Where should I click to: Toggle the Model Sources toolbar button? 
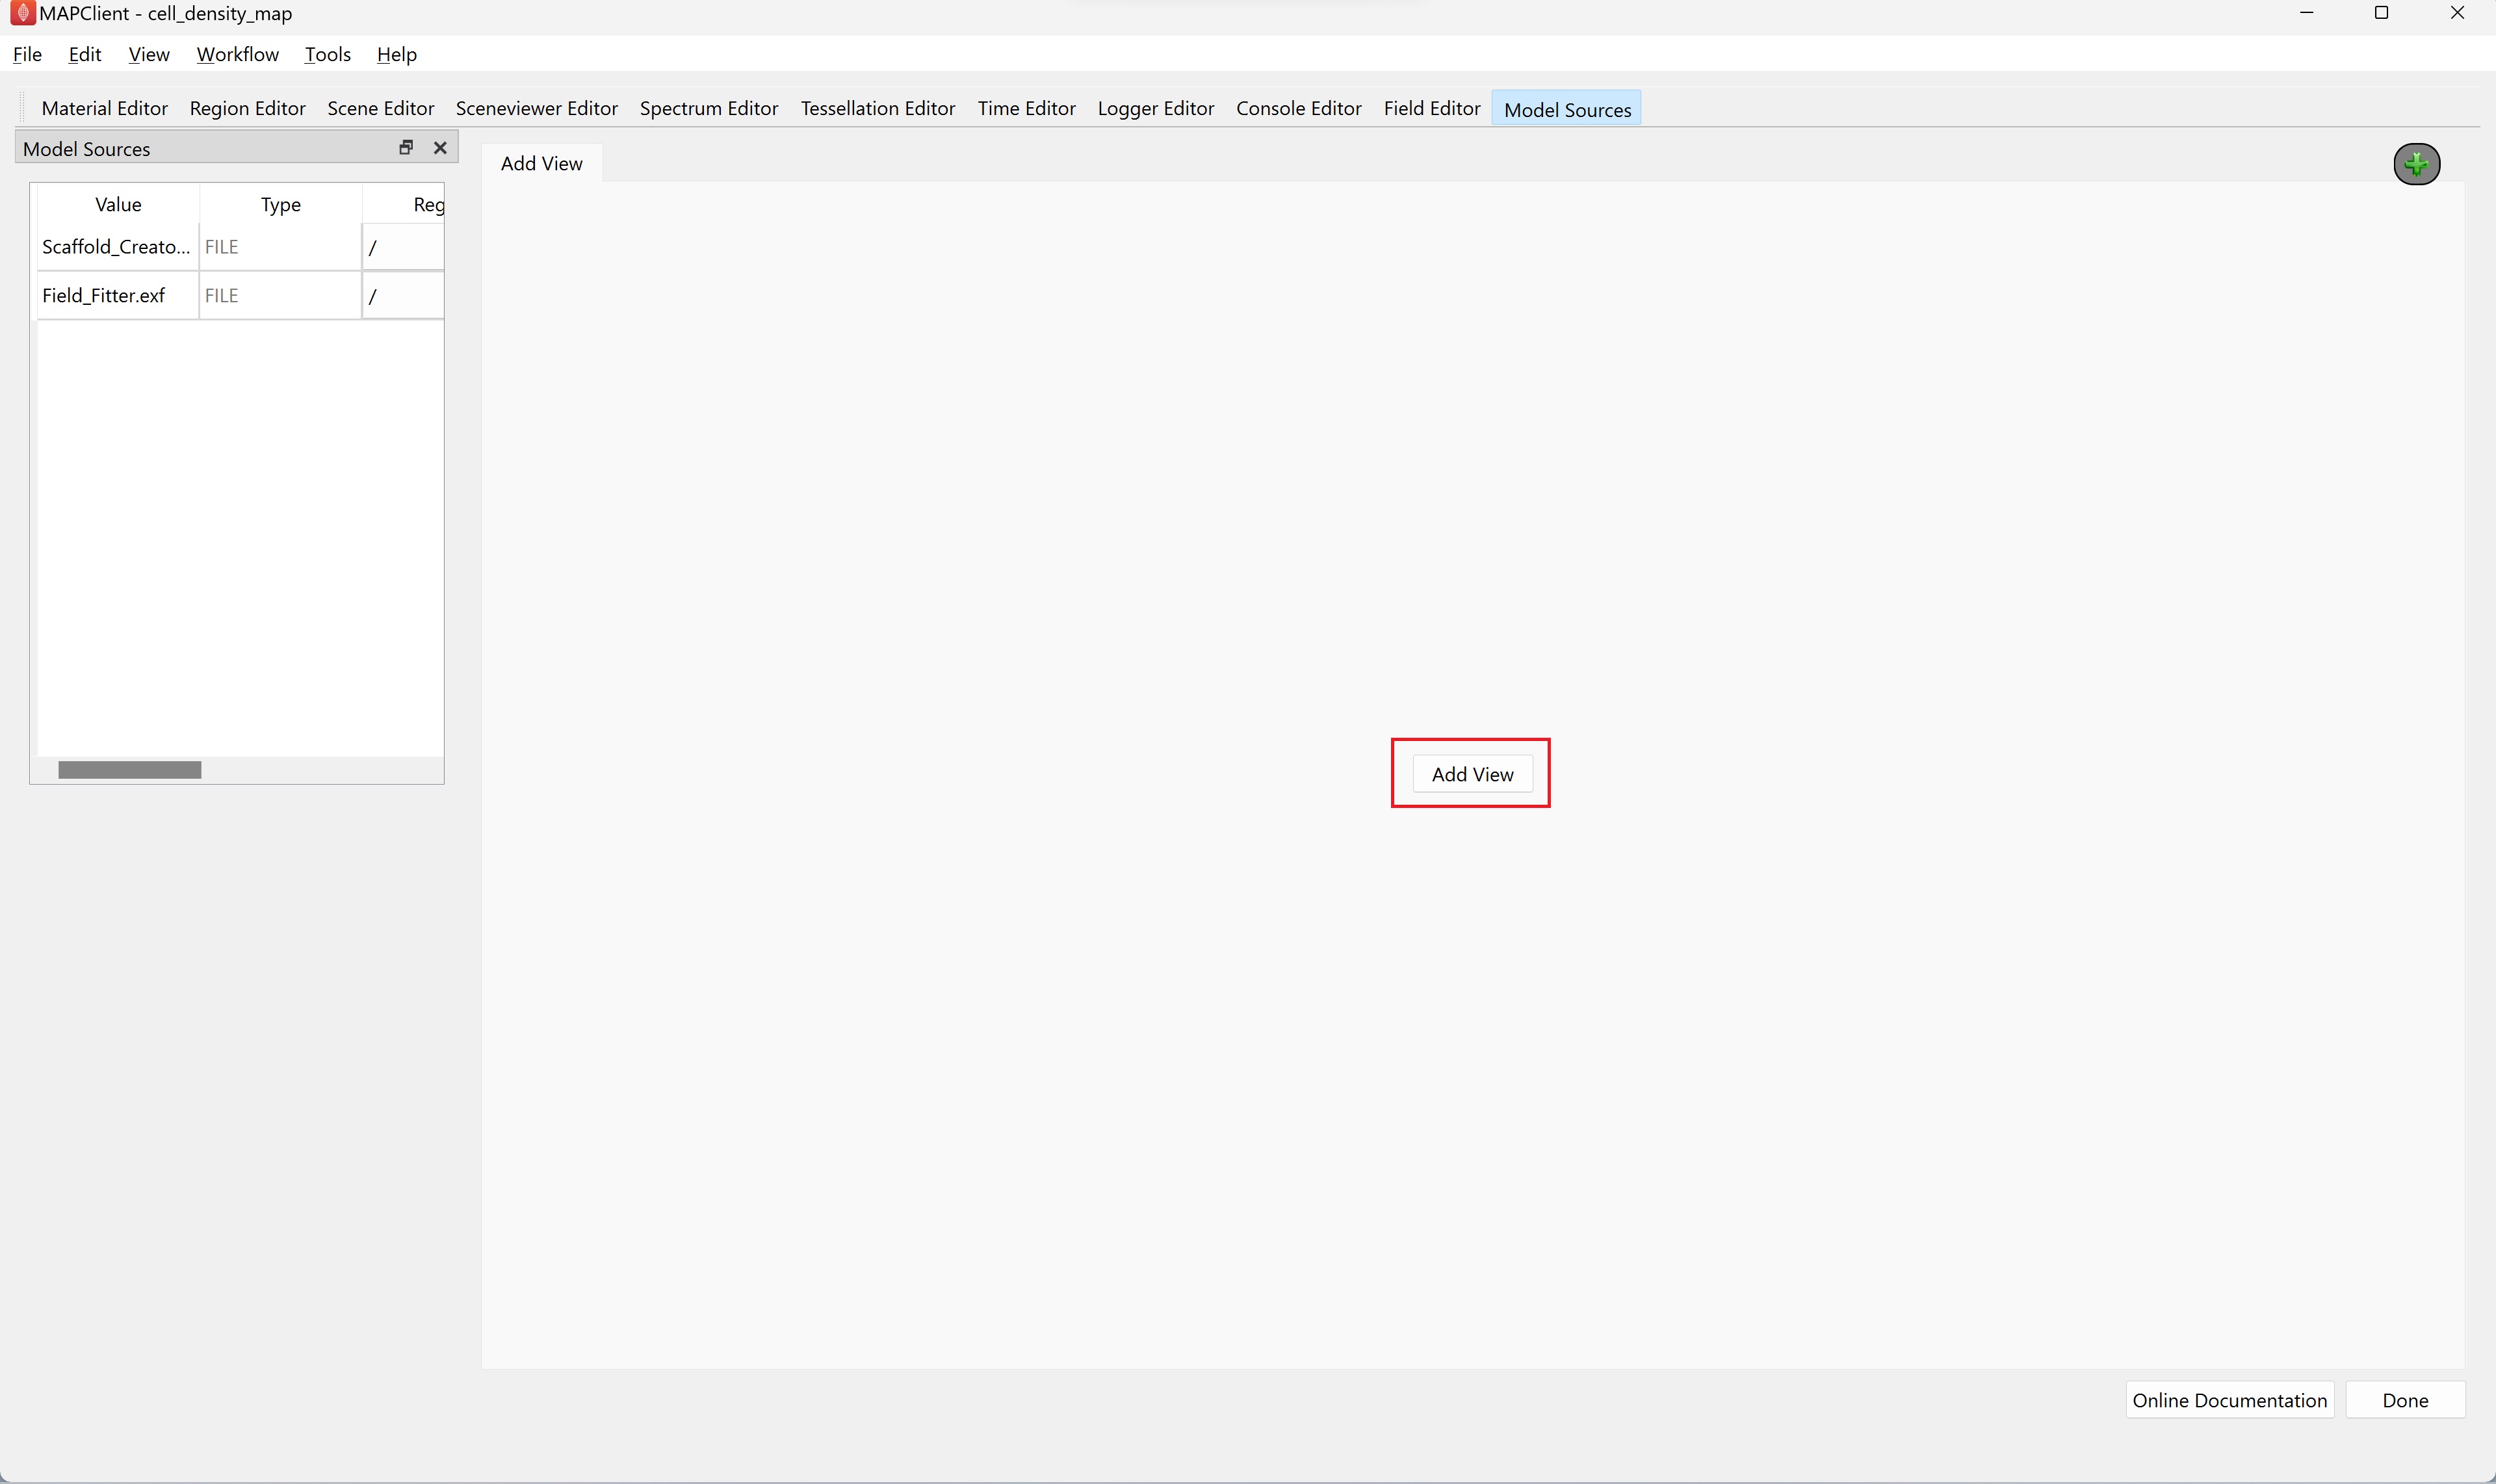(x=1566, y=109)
